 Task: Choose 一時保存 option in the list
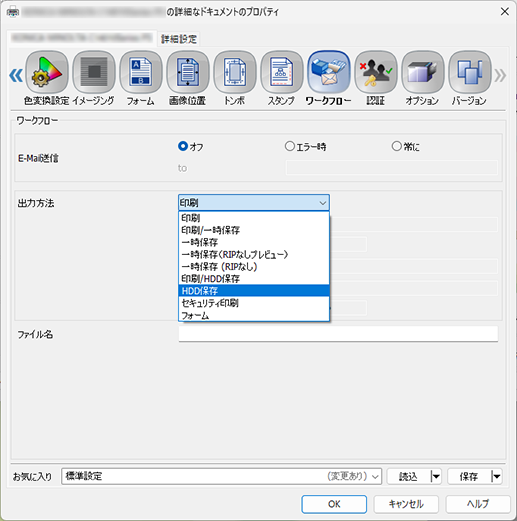tap(254, 242)
